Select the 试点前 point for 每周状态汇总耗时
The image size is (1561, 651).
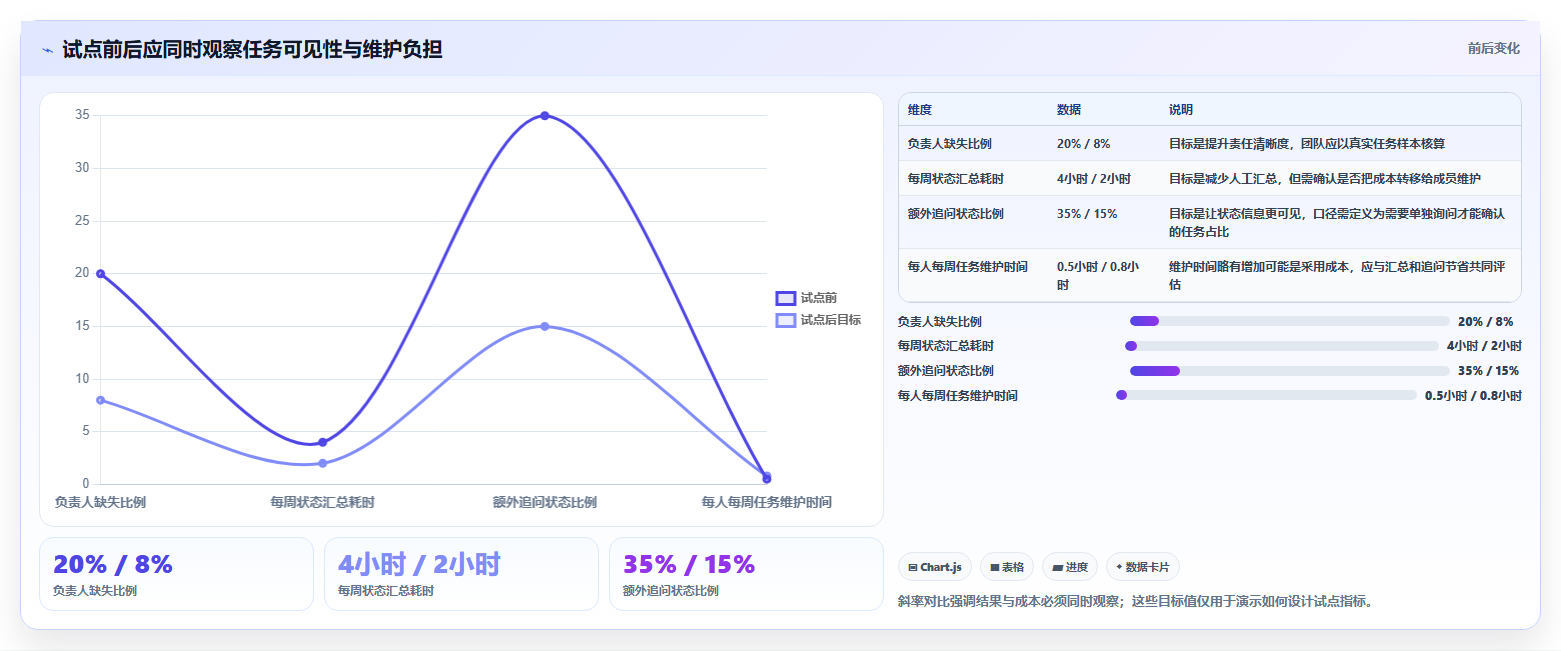coord(322,442)
